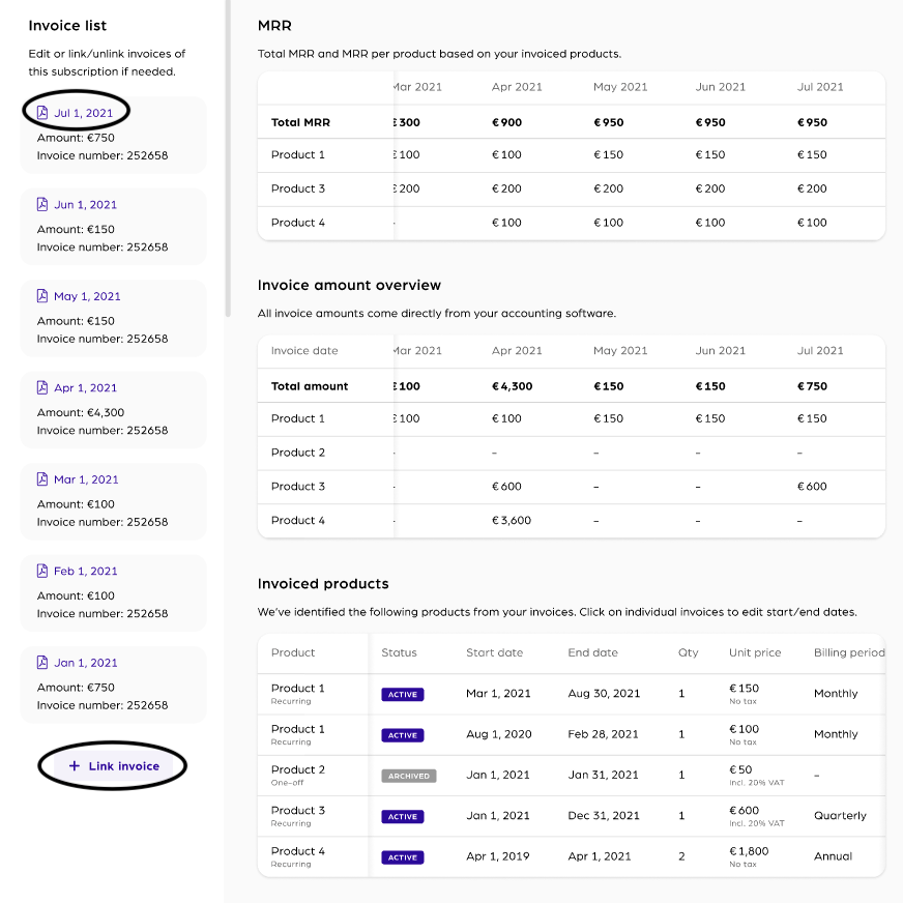Click the Unit price column header
The width and height of the screenshot is (904, 904).
click(x=755, y=653)
